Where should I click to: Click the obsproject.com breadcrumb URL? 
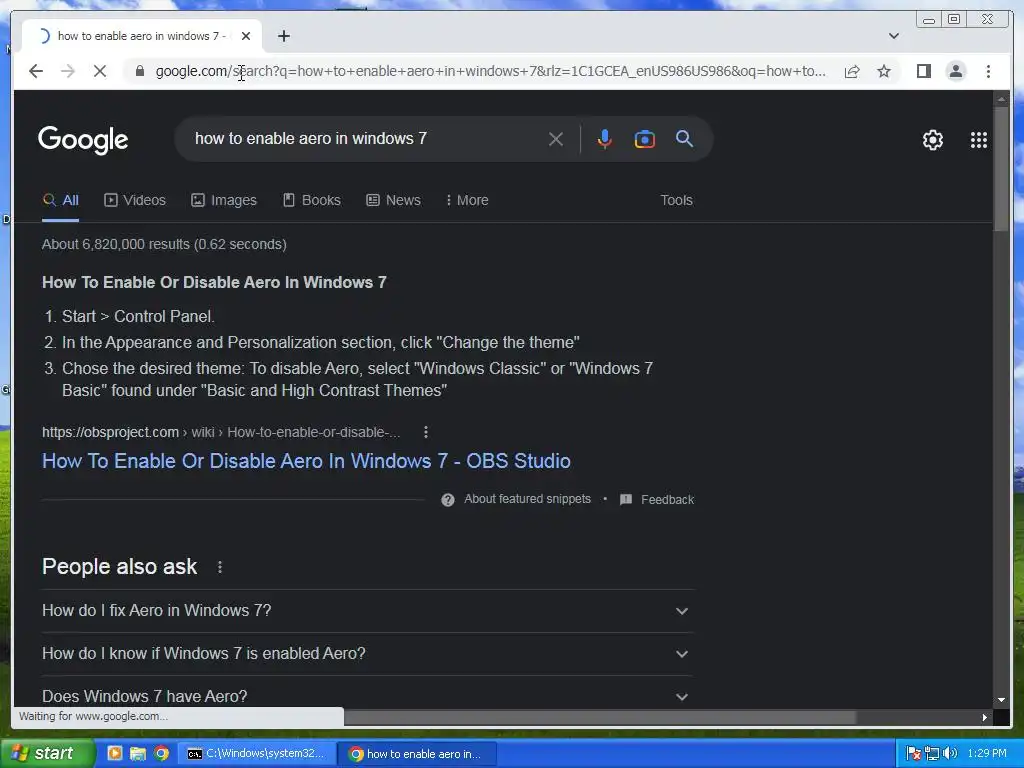pyautogui.click(x=221, y=432)
